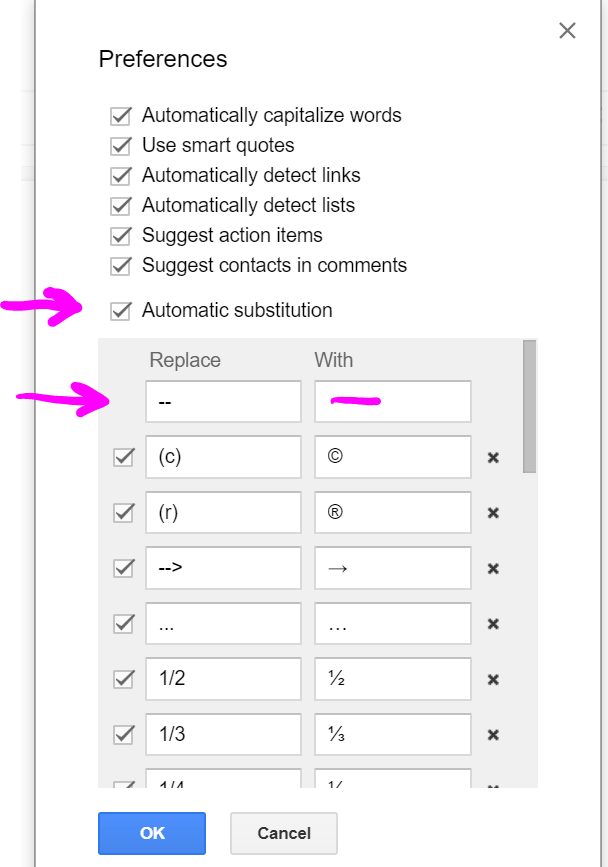Image resolution: width=608 pixels, height=867 pixels.
Task: Disable the 1/2 substitution row
Action: [122, 679]
